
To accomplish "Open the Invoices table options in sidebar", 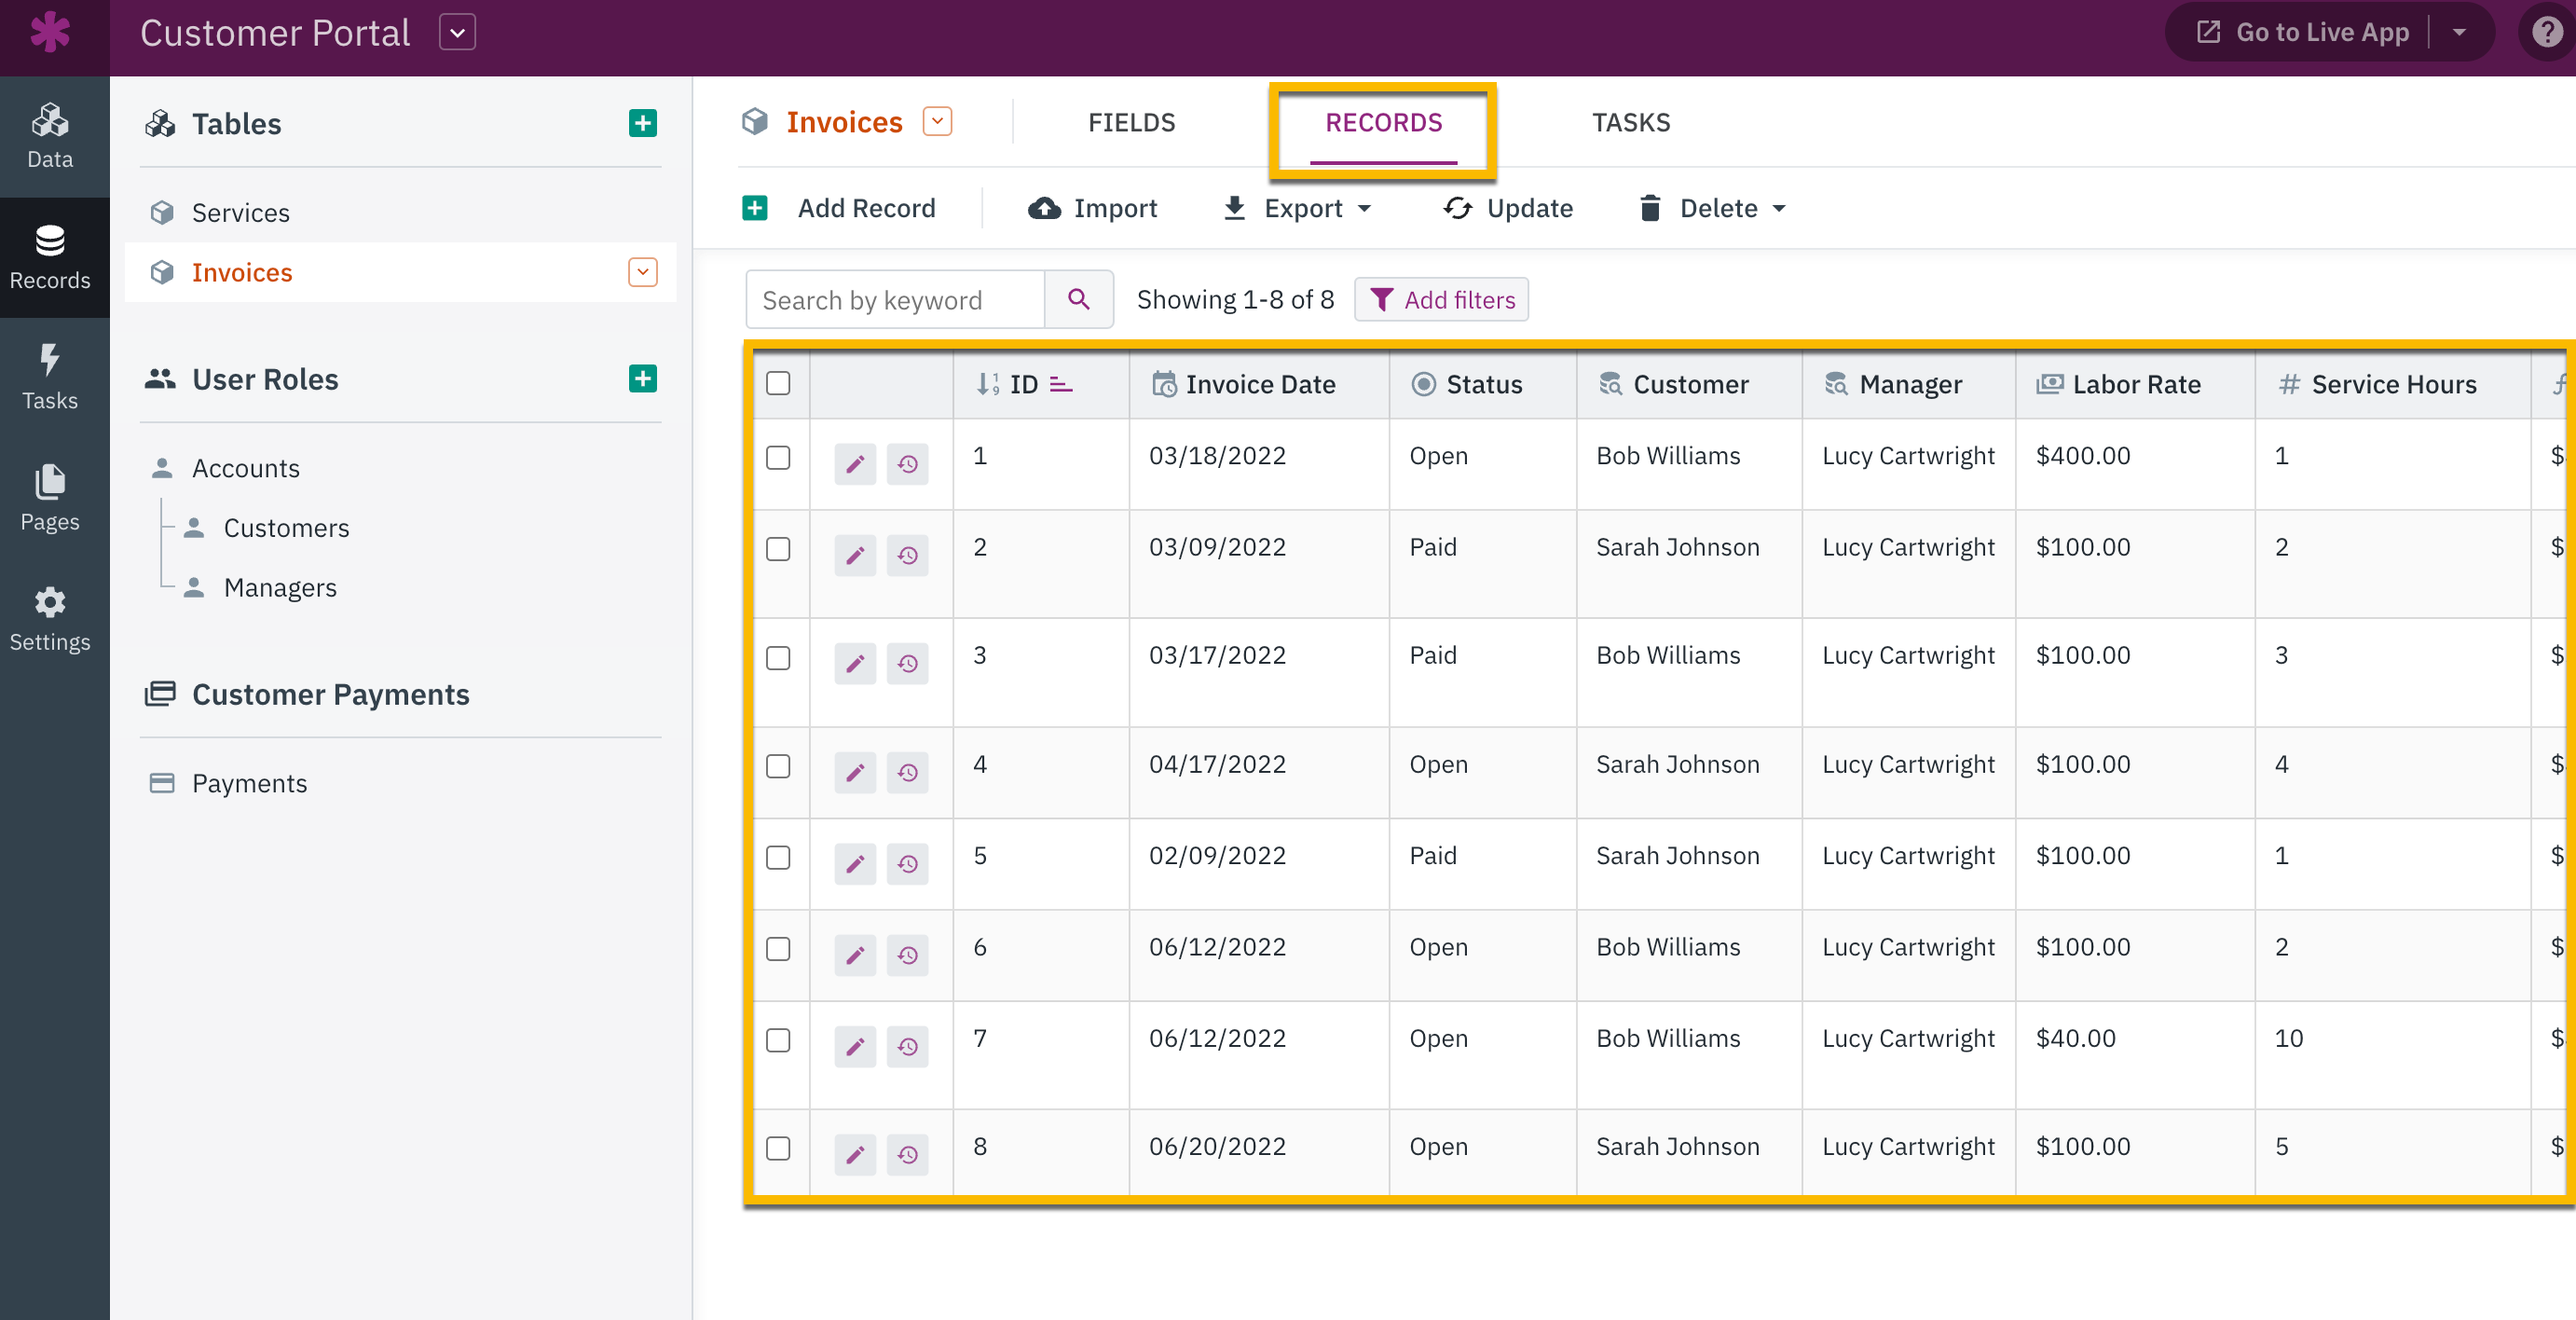I will click(643, 272).
